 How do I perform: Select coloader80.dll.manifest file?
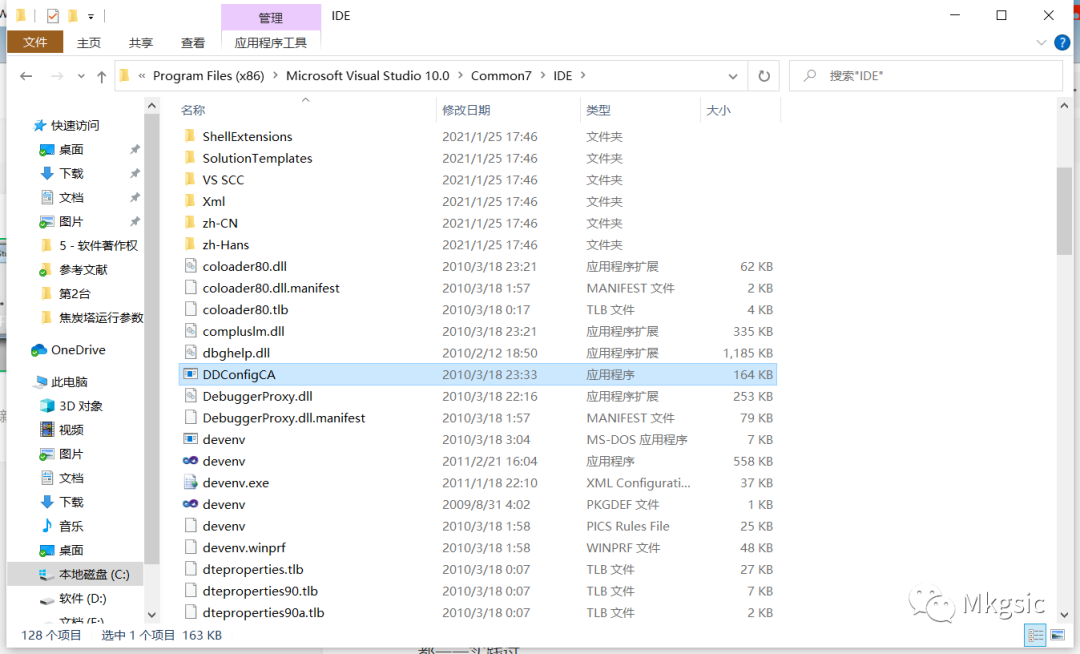click(x=271, y=288)
